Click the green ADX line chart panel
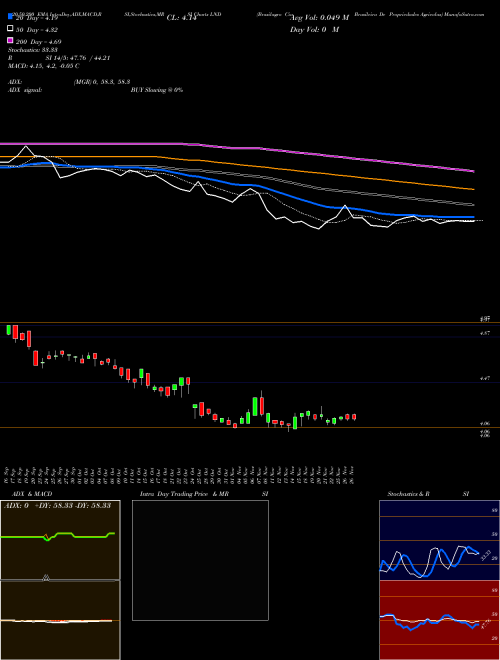This screenshot has width=500, height=660. point(60,540)
